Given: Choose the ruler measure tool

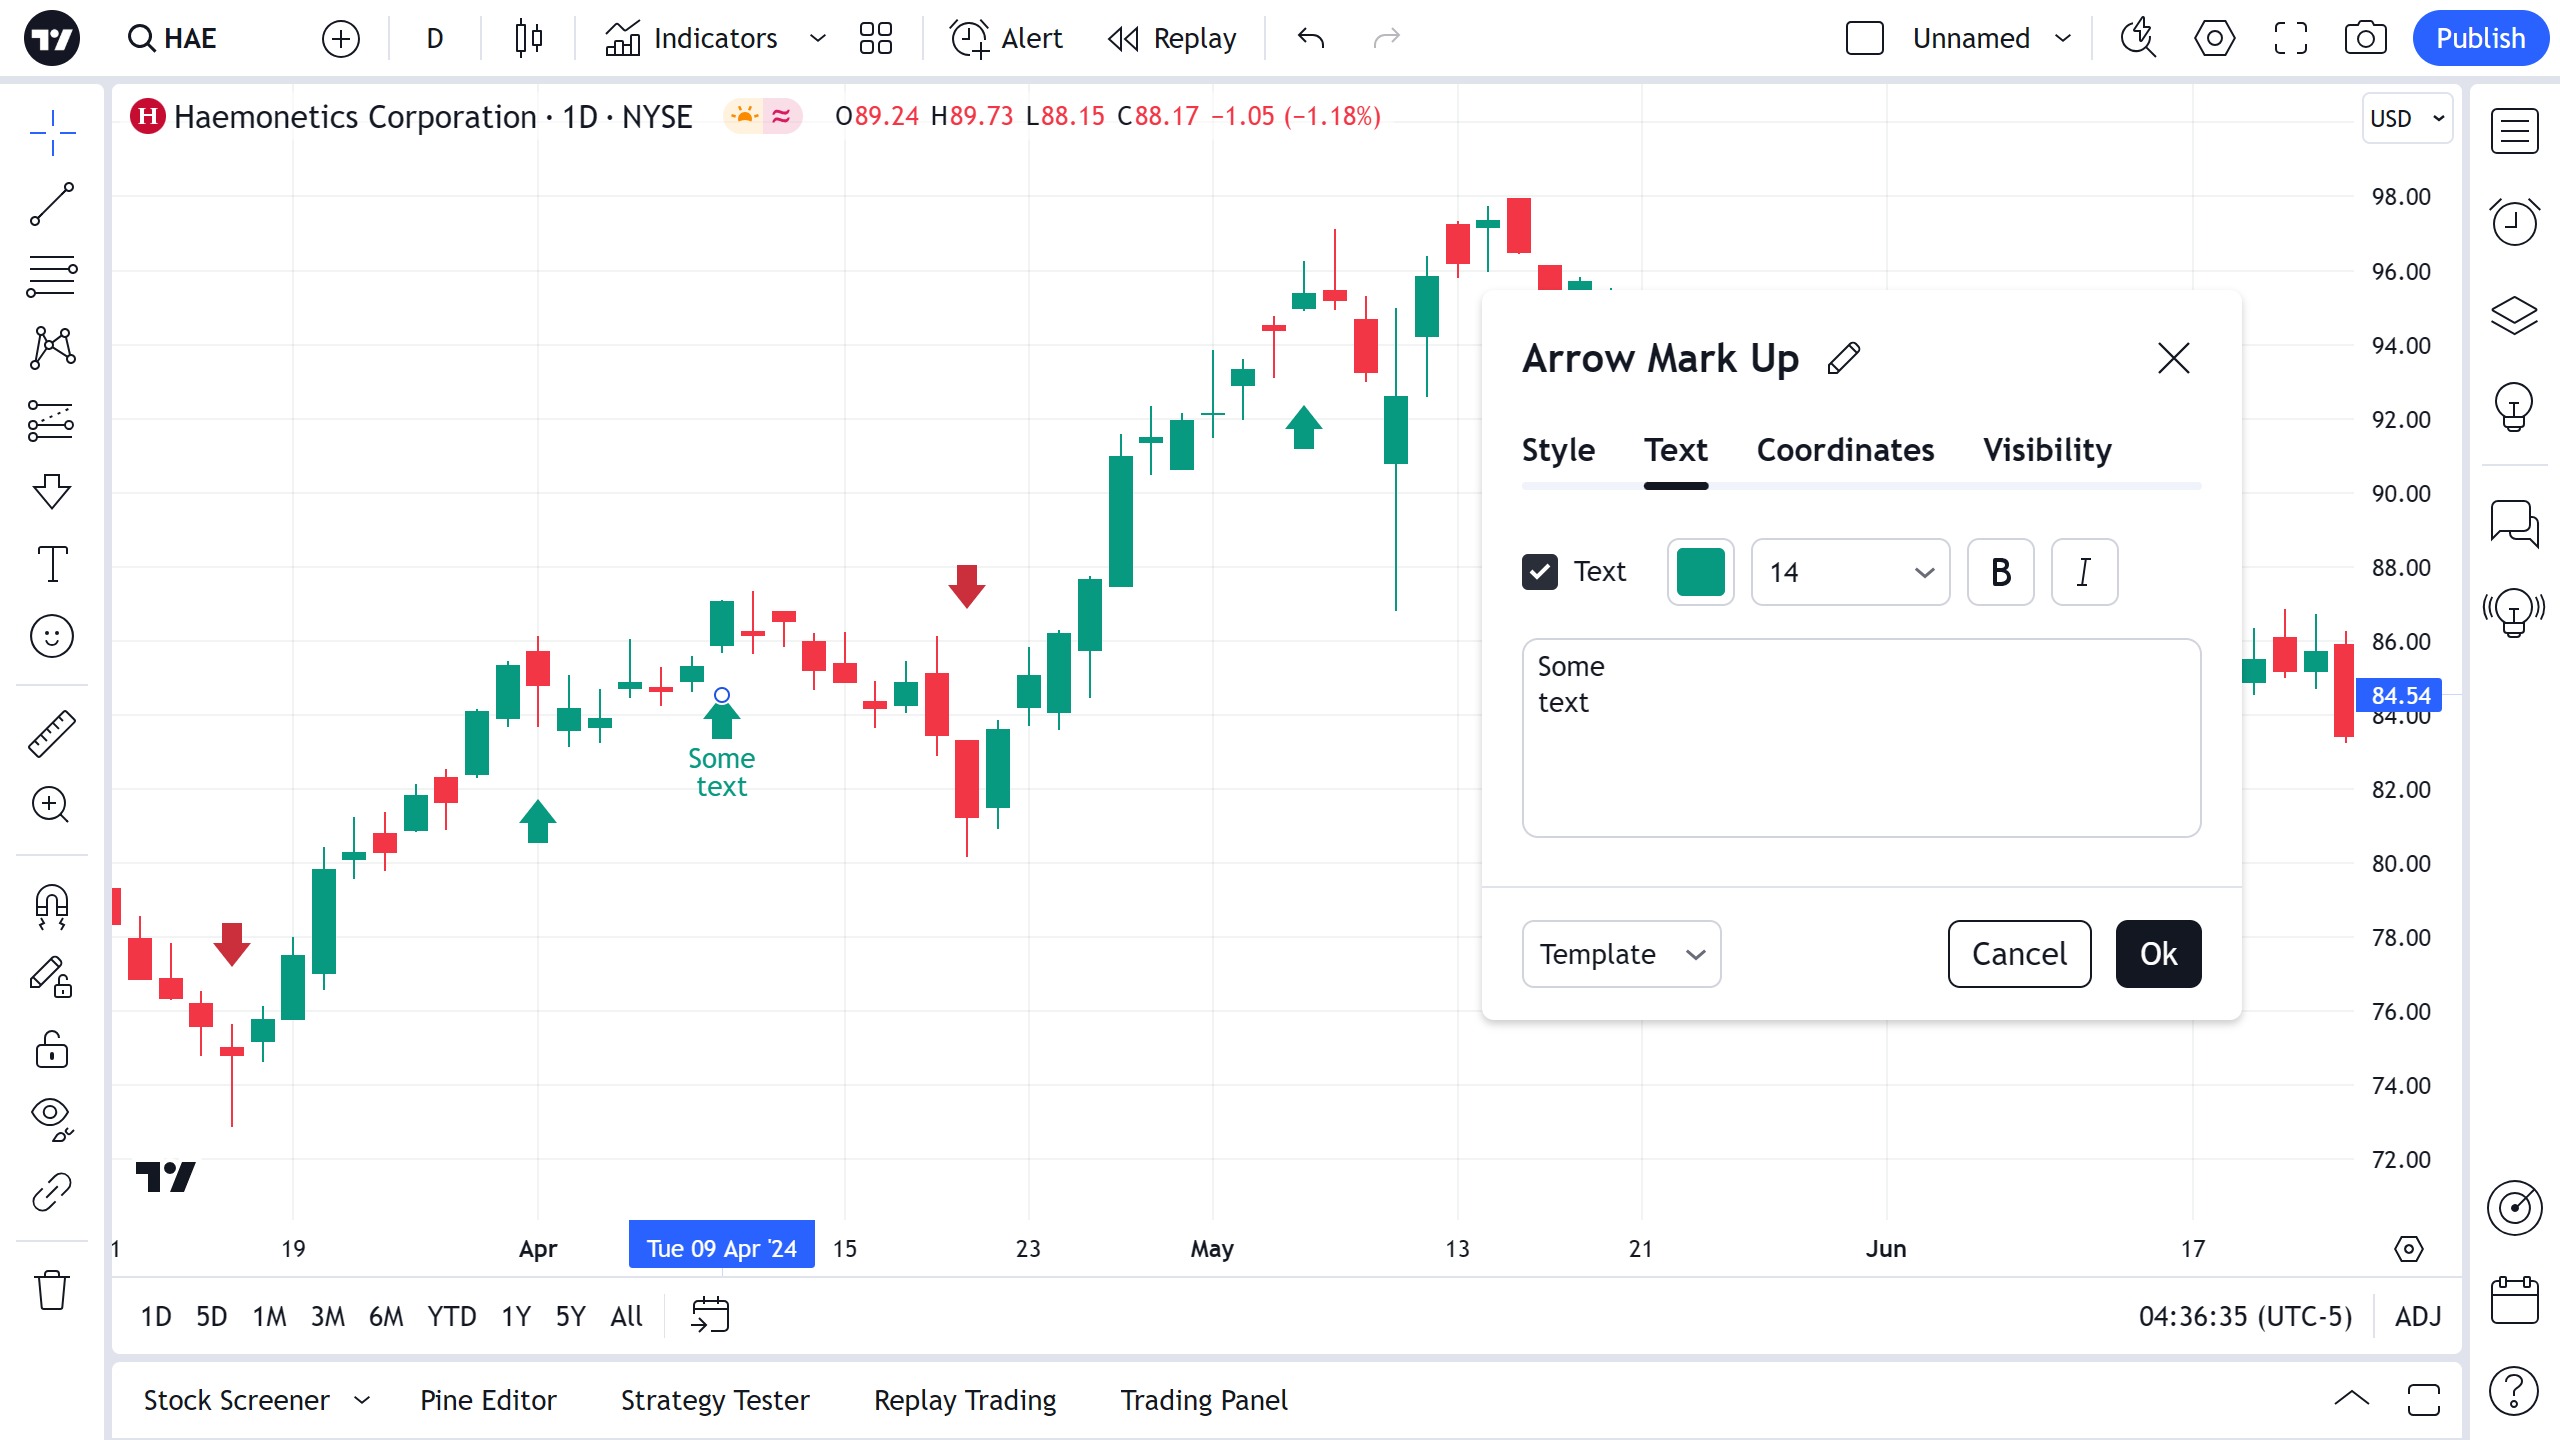Looking at the screenshot, I should point(52,733).
